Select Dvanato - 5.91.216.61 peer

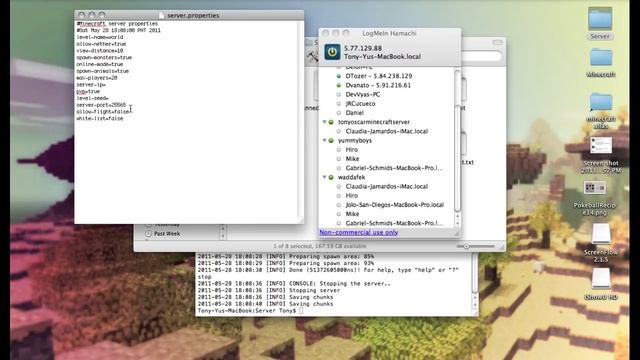point(378,86)
